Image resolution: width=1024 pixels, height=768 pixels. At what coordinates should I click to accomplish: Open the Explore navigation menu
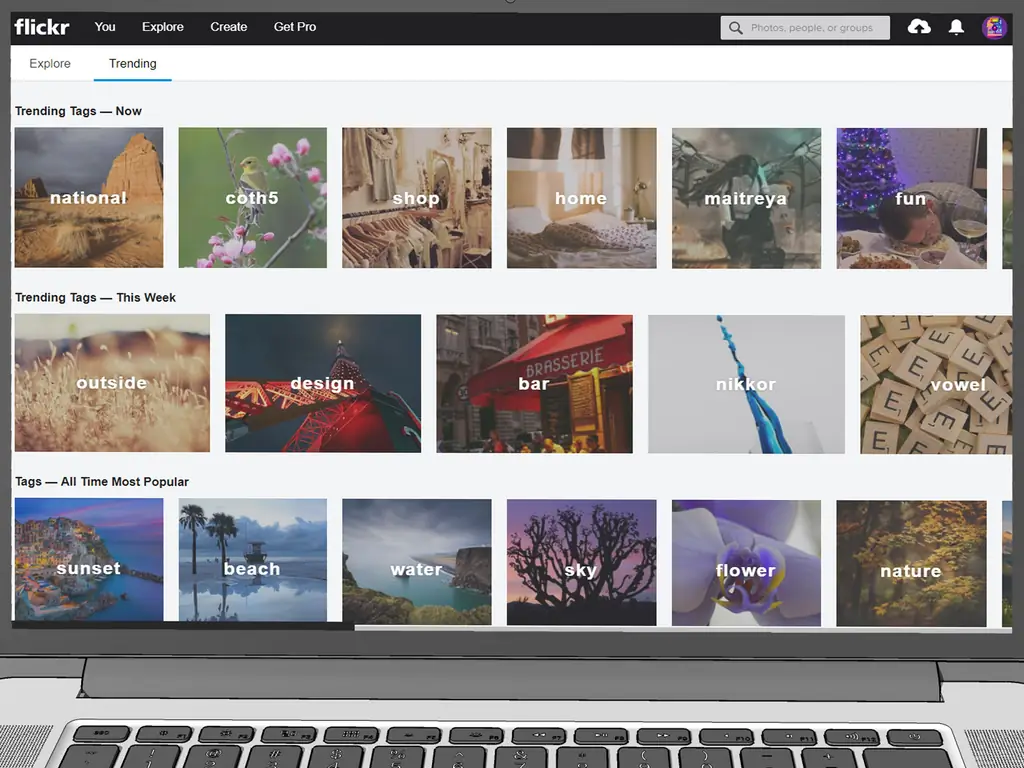click(162, 27)
